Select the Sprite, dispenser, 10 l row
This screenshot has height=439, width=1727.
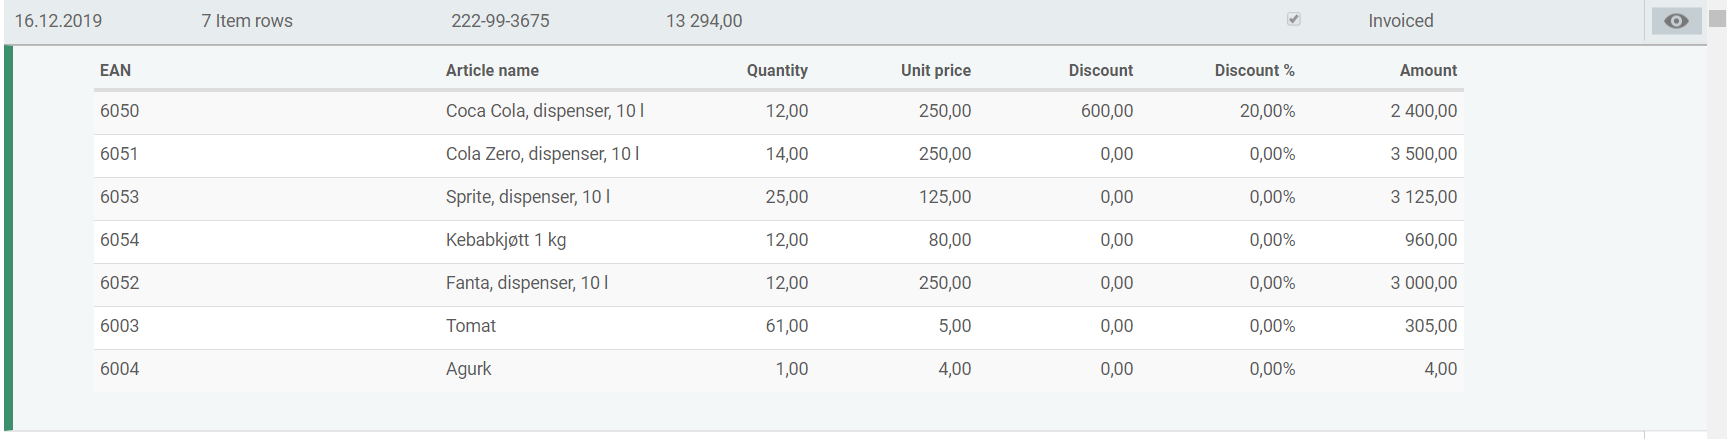click(527, 197)
